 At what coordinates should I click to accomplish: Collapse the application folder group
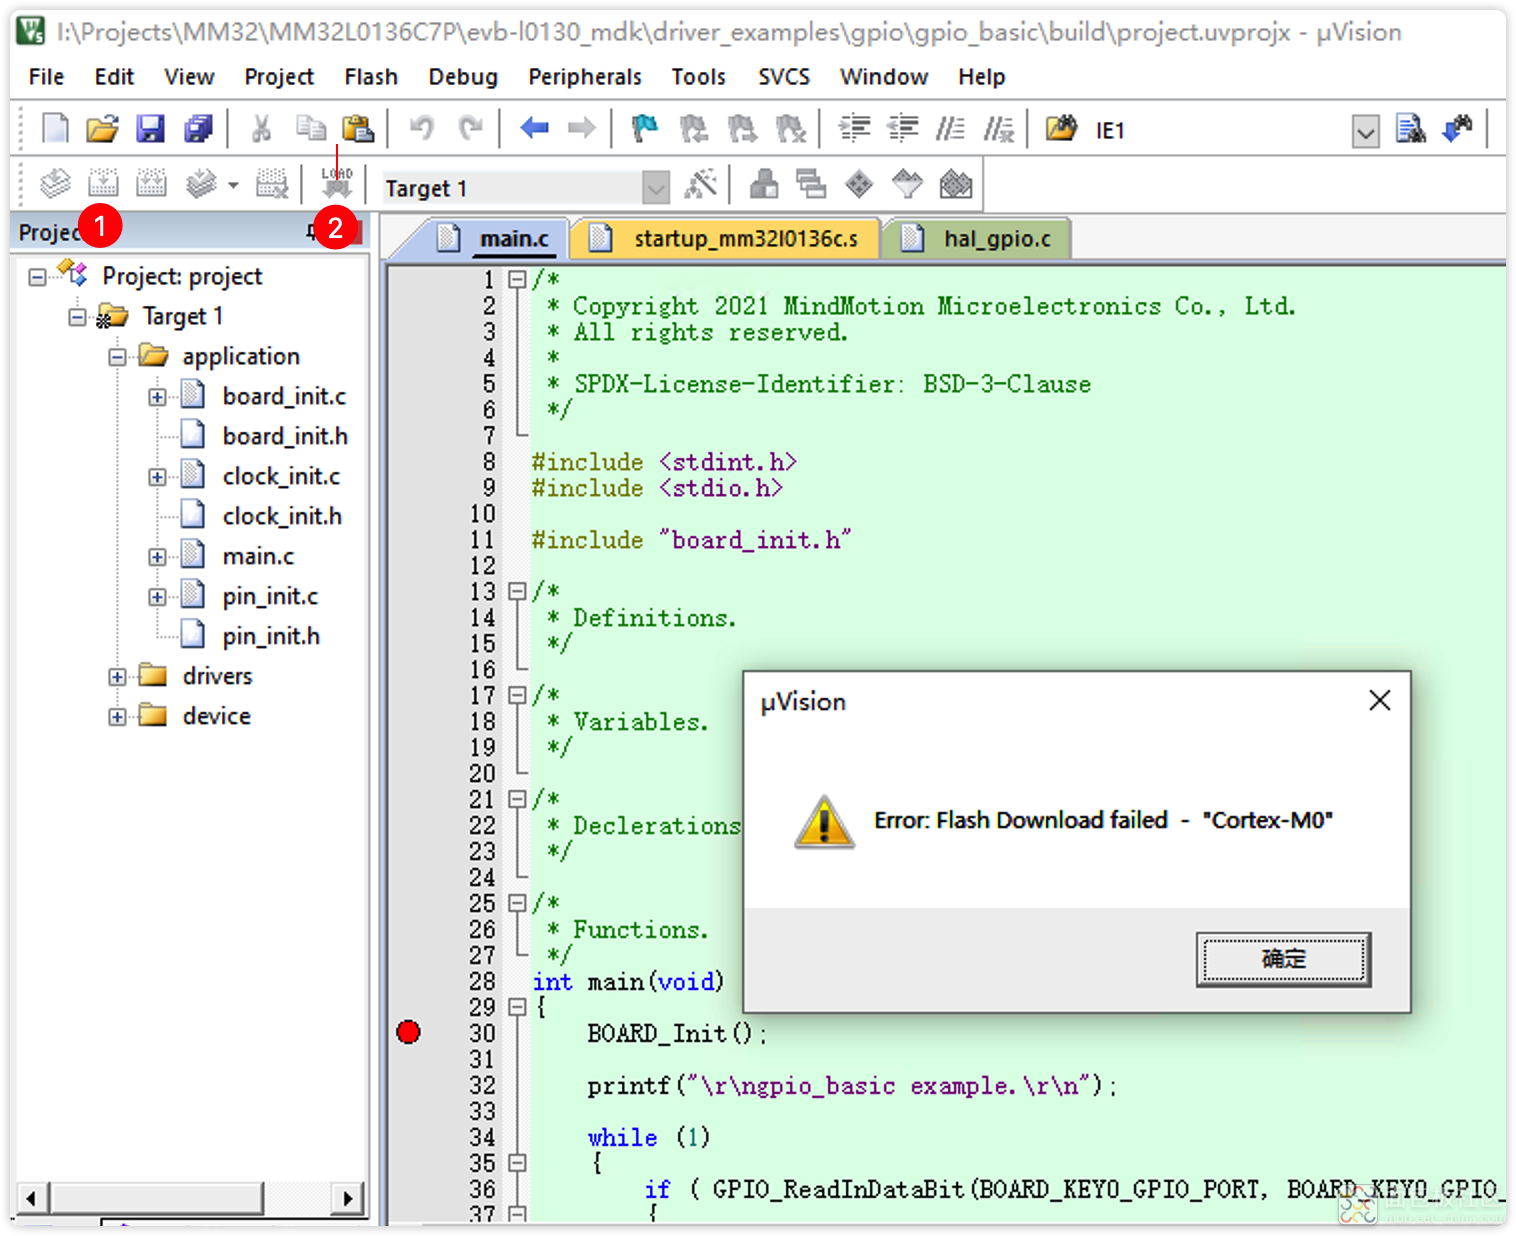117,357
